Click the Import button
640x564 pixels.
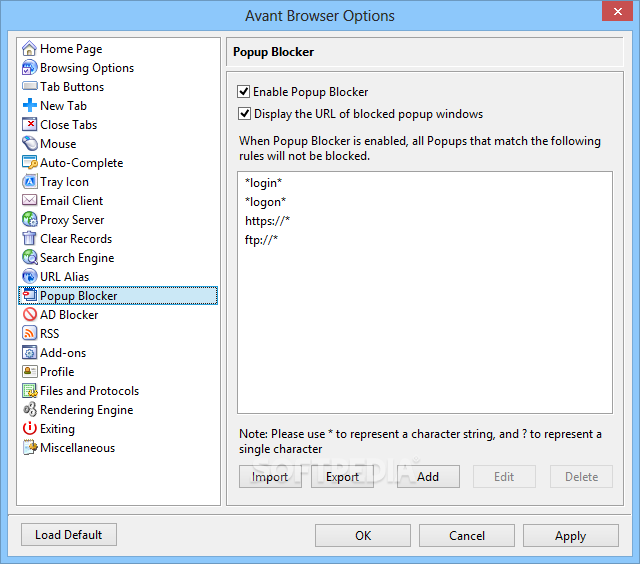click(270, 477)
